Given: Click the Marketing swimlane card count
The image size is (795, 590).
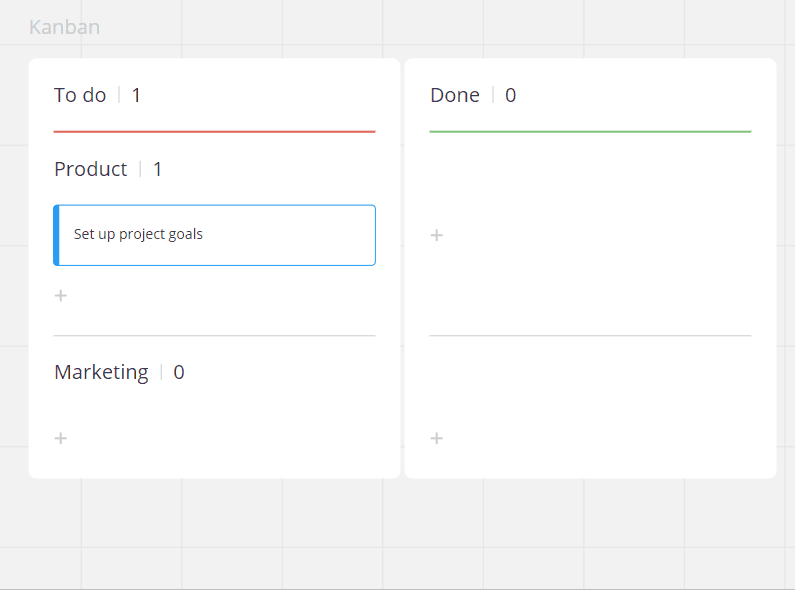Looking at the screenshot, I should click(179, 372).
